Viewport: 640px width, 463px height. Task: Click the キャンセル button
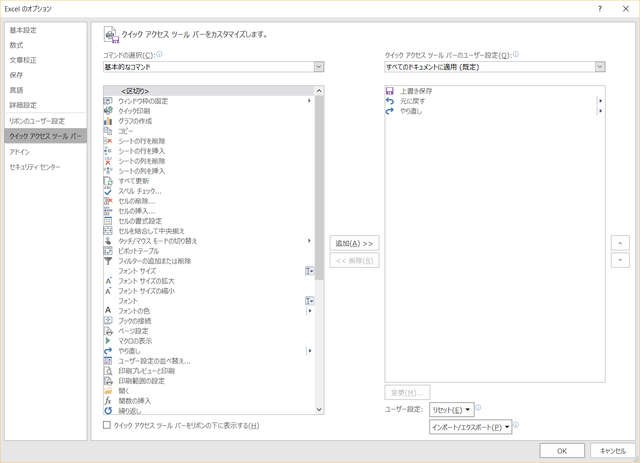[613, 451]
